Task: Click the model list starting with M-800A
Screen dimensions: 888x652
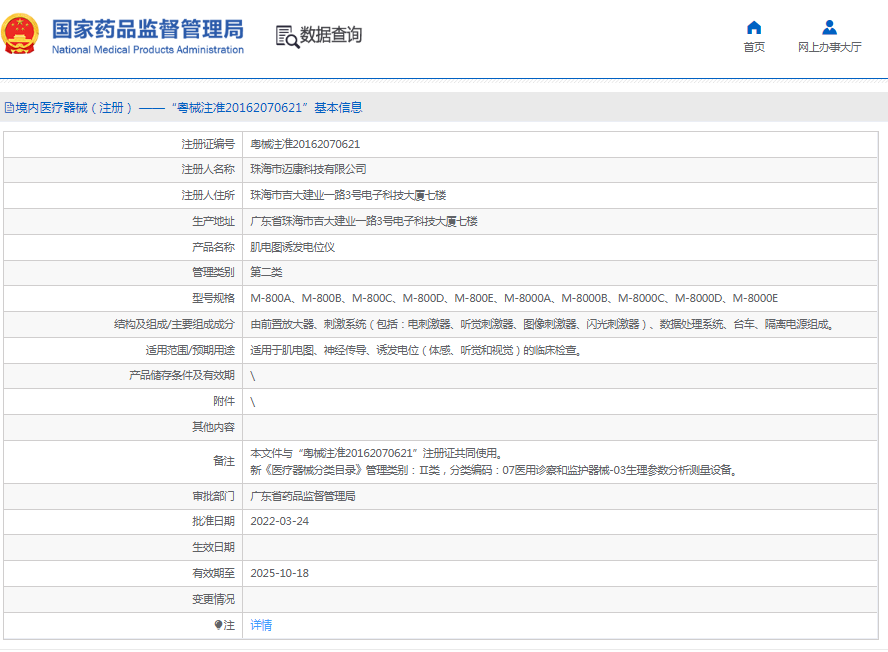Action: [x=513, y=298]
